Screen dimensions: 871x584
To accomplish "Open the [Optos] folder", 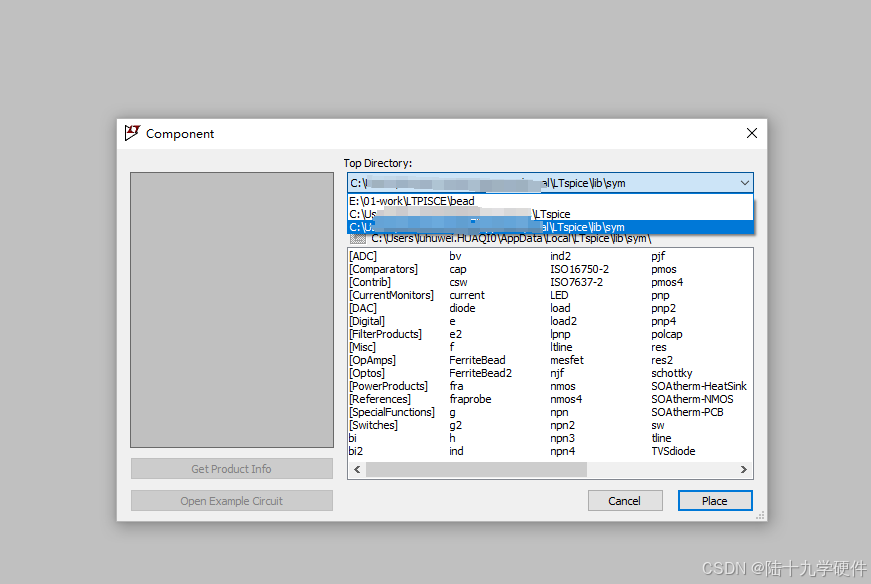I will (367, 373).
